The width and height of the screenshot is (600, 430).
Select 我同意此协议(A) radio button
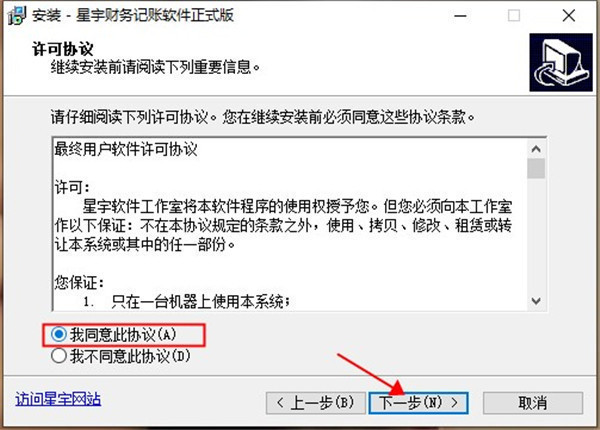click(x=59, y=334)
